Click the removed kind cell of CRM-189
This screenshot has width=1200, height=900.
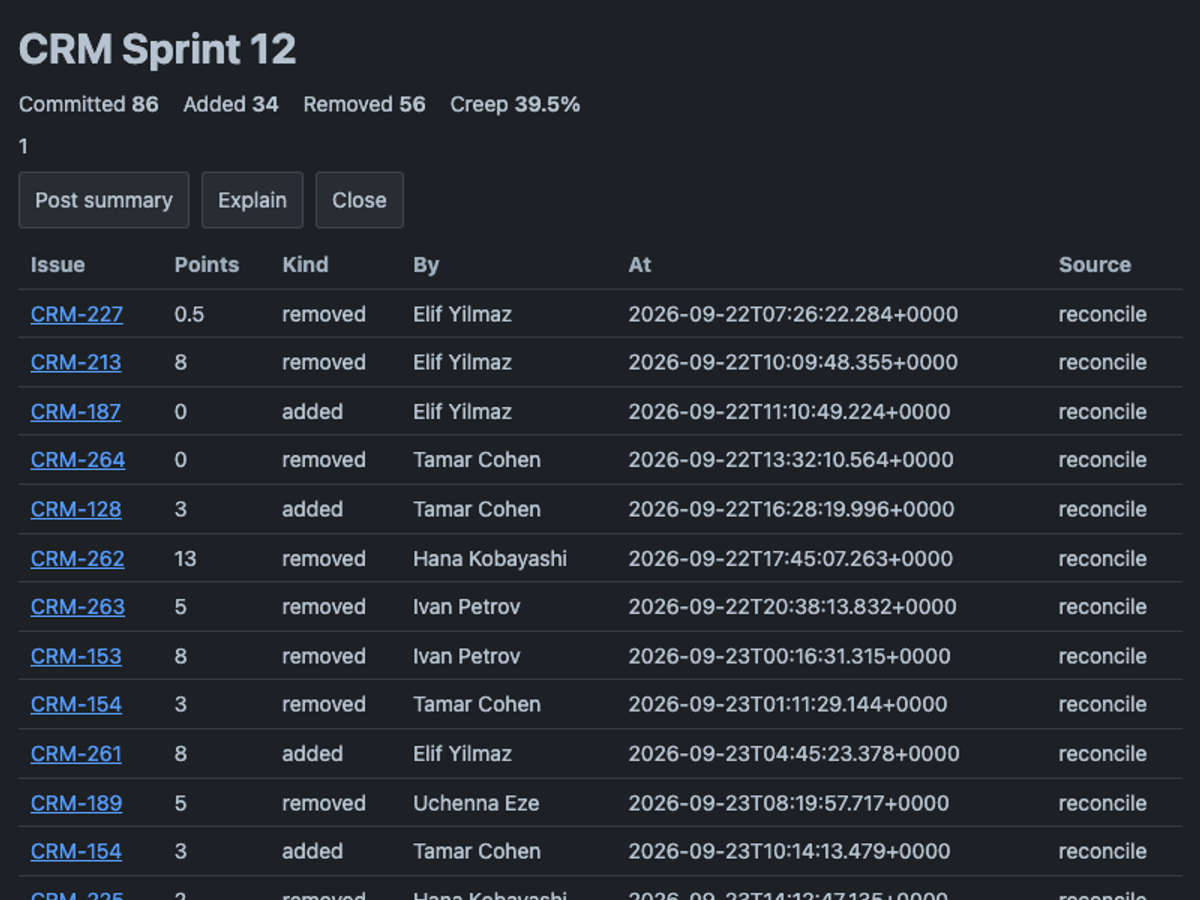(x=324, y=802)
